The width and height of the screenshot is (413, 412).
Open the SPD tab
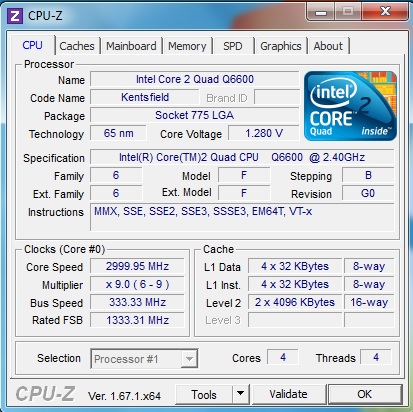[x=233, y=46]
